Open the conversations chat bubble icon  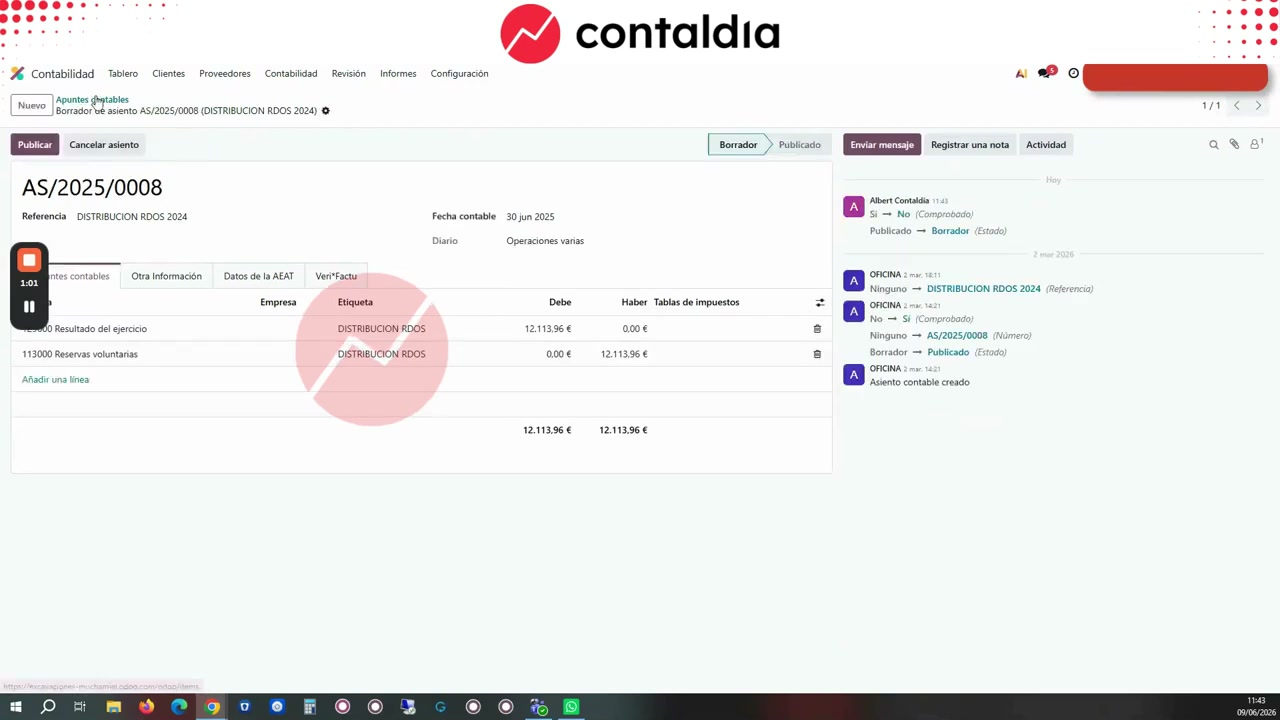click(1046, 73)
